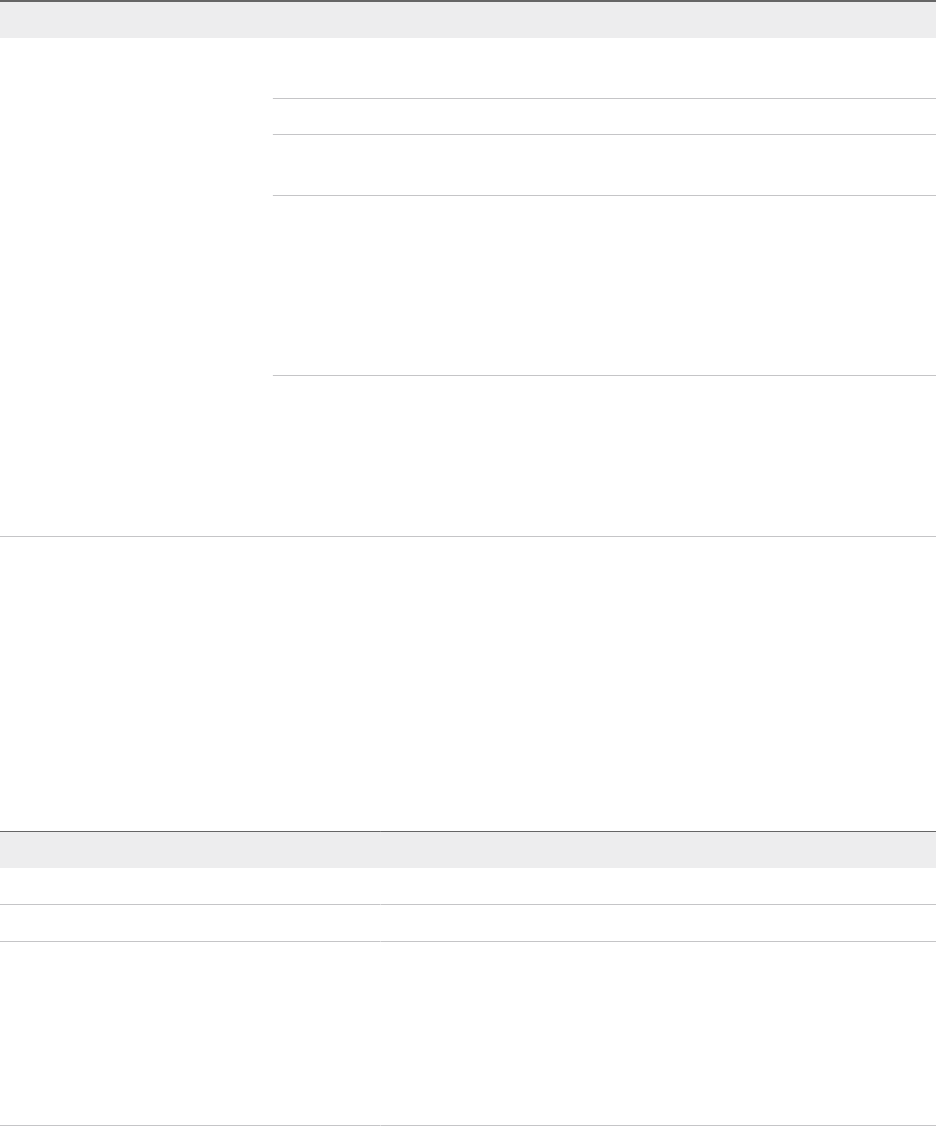Image resolution: width=936 pixels, height=1126 pixels.
Task: Select the last sub-row above the upper table's bottom border
Action: click(x=604, y=455)
